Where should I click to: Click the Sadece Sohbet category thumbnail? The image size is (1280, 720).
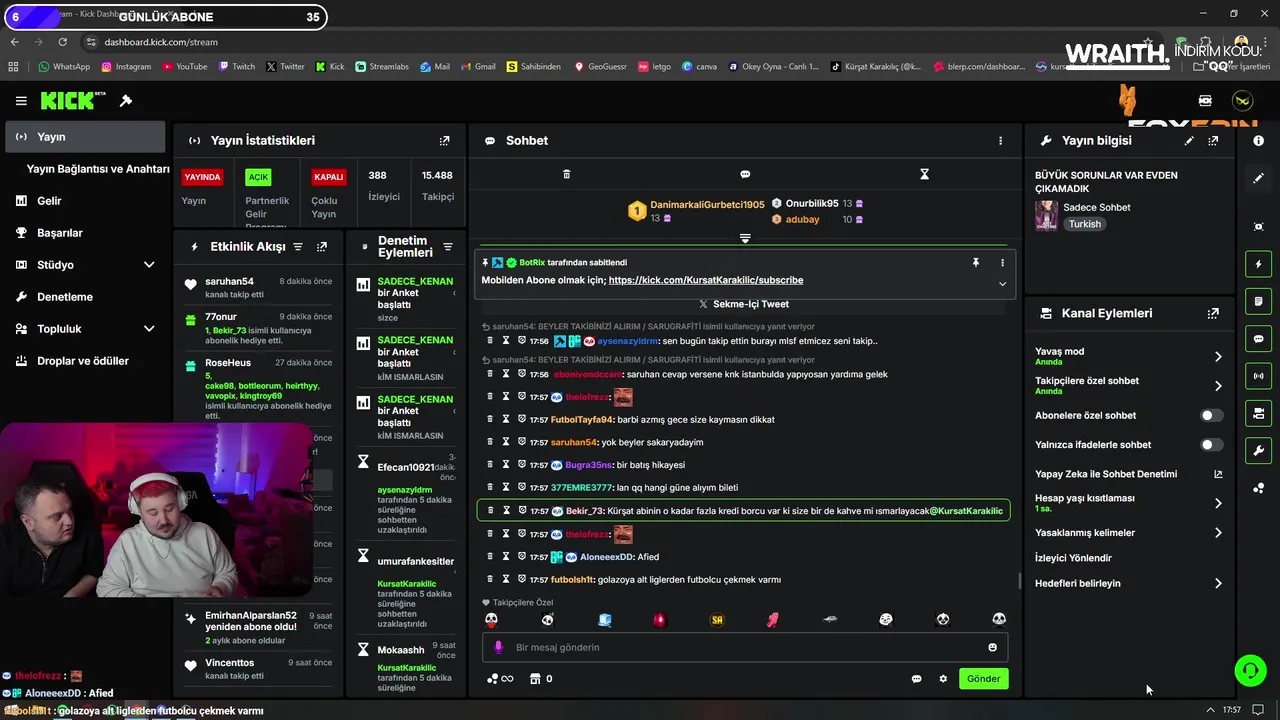click(x=1046, y=215)
